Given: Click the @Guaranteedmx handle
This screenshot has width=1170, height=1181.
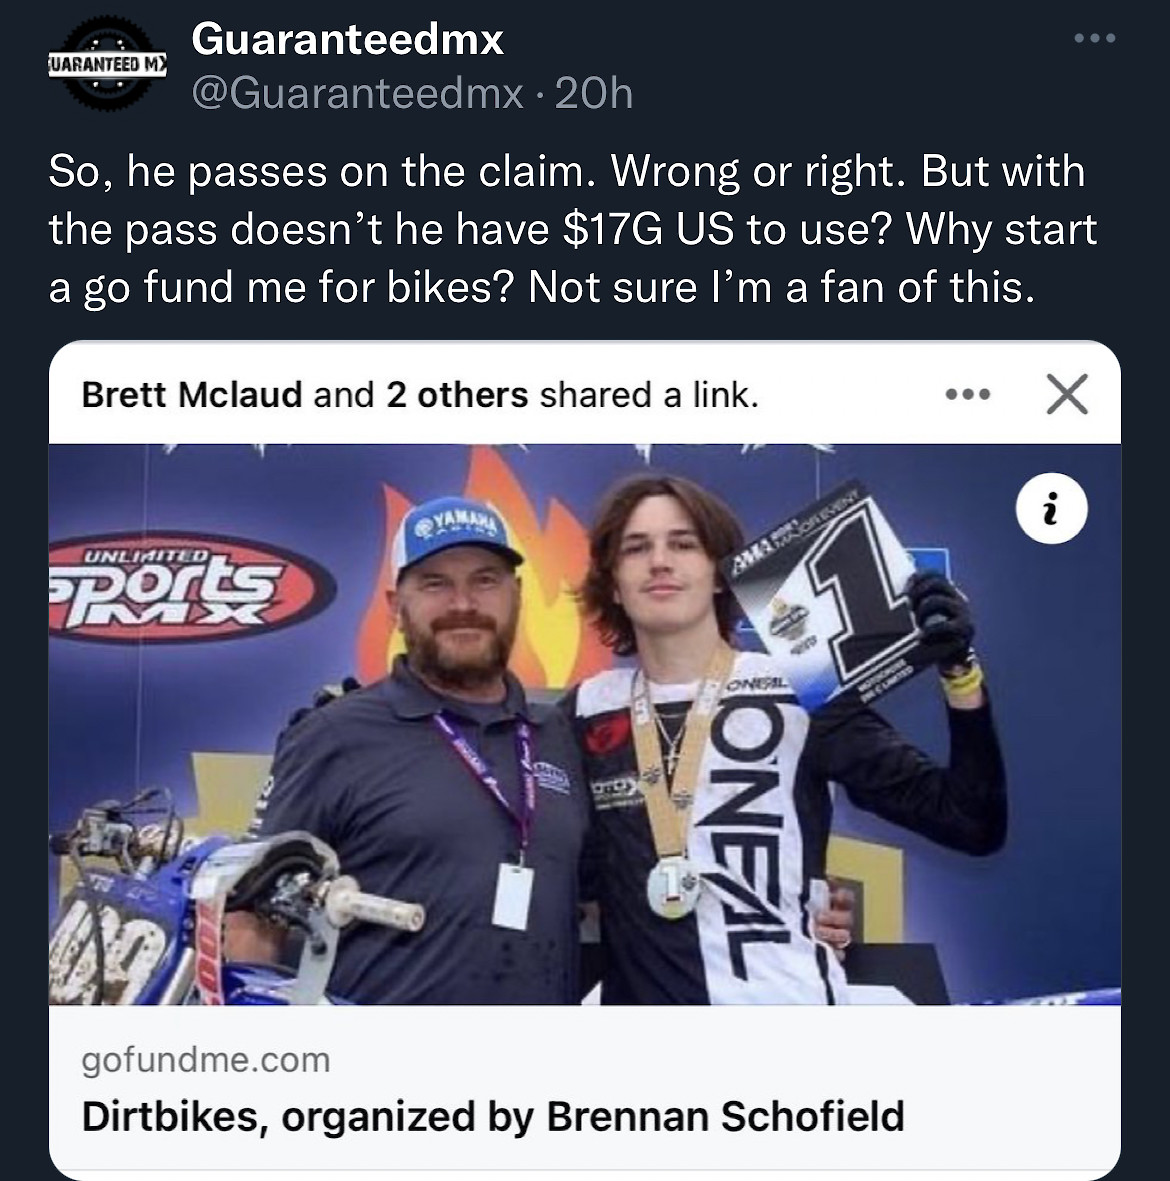Looking at the screenshot, I should (x=357, y=94).
